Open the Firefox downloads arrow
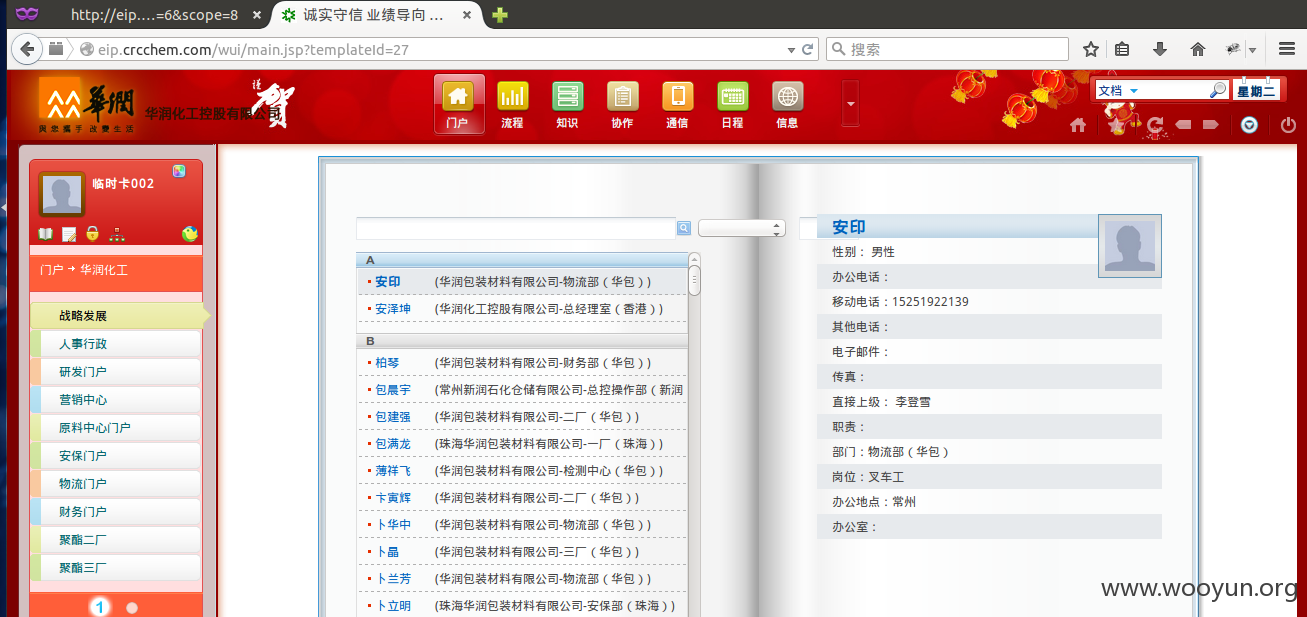This screenshot has height=617, width=1307. pyautogui.click(x=1160, y=49)
